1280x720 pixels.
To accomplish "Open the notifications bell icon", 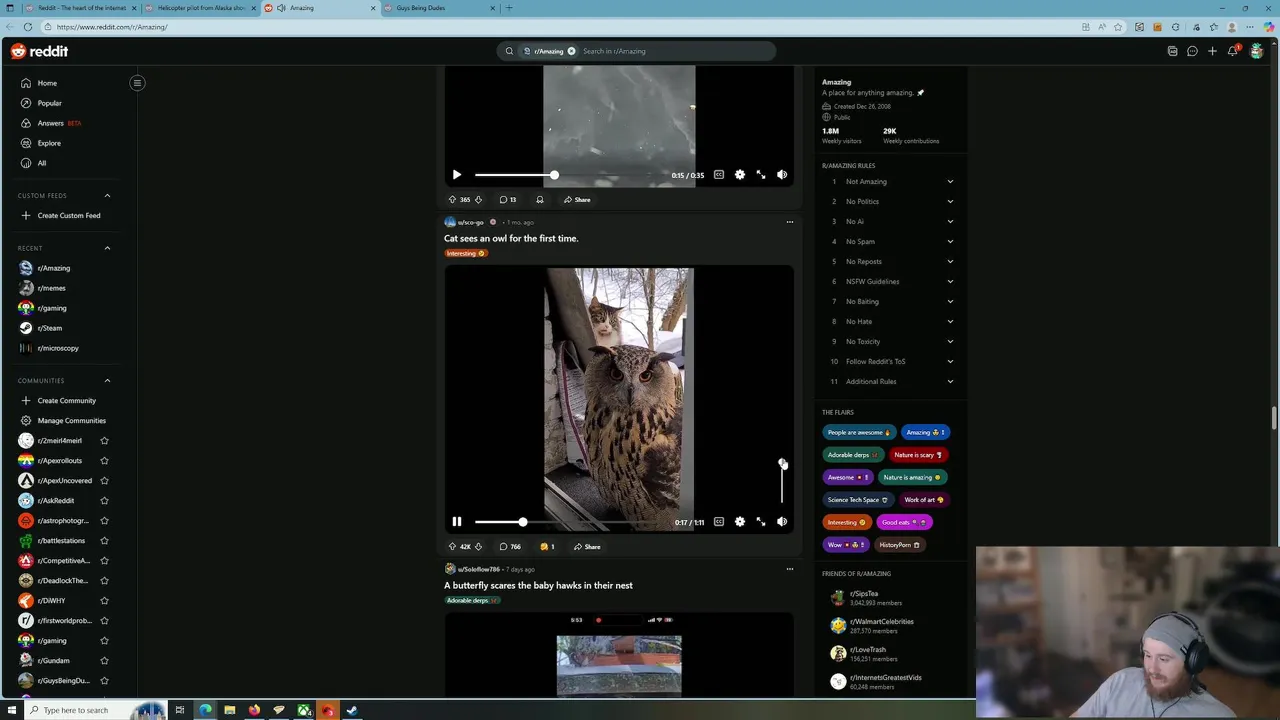I will click(x=1233, y=51).
